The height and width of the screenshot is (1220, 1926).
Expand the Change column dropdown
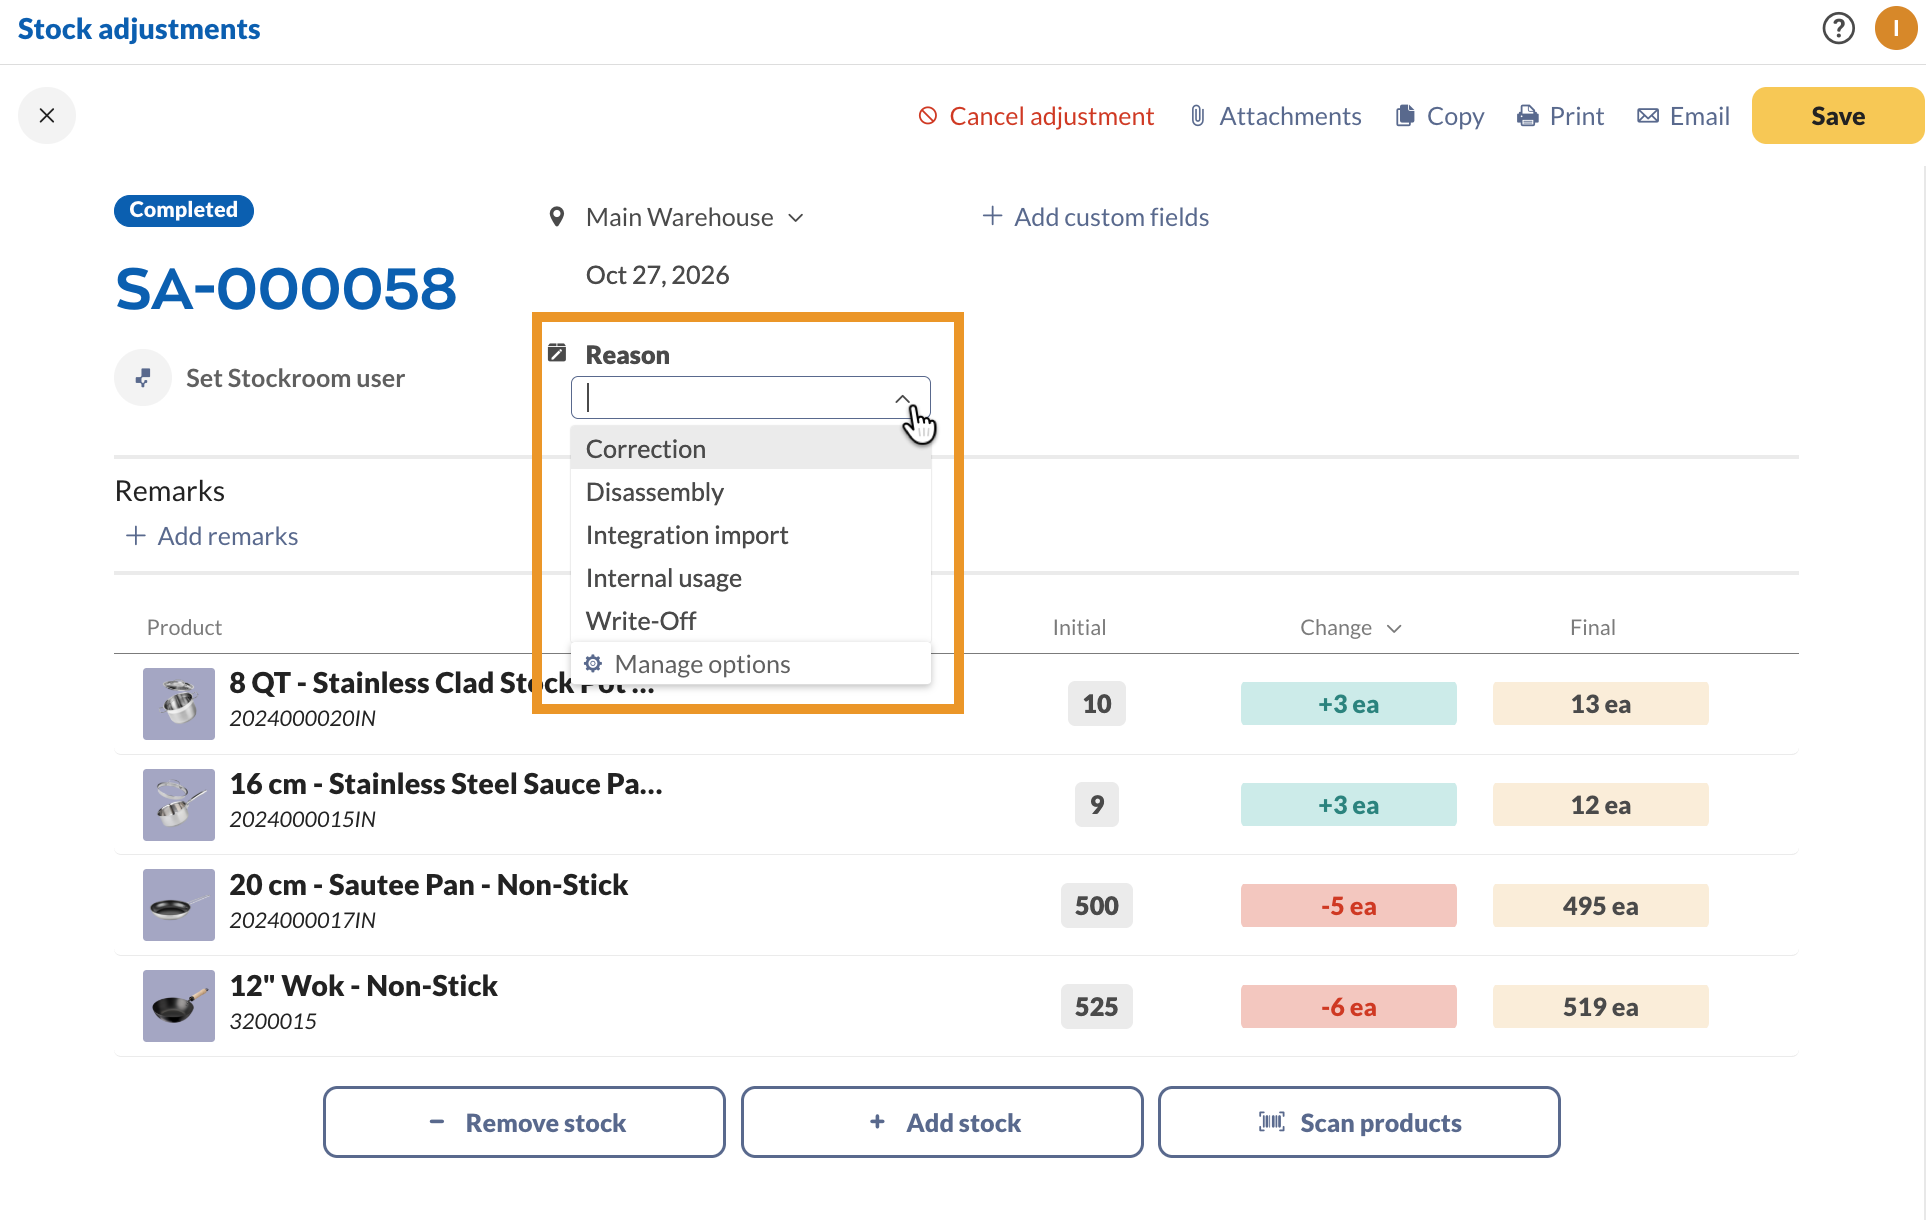1394,628
